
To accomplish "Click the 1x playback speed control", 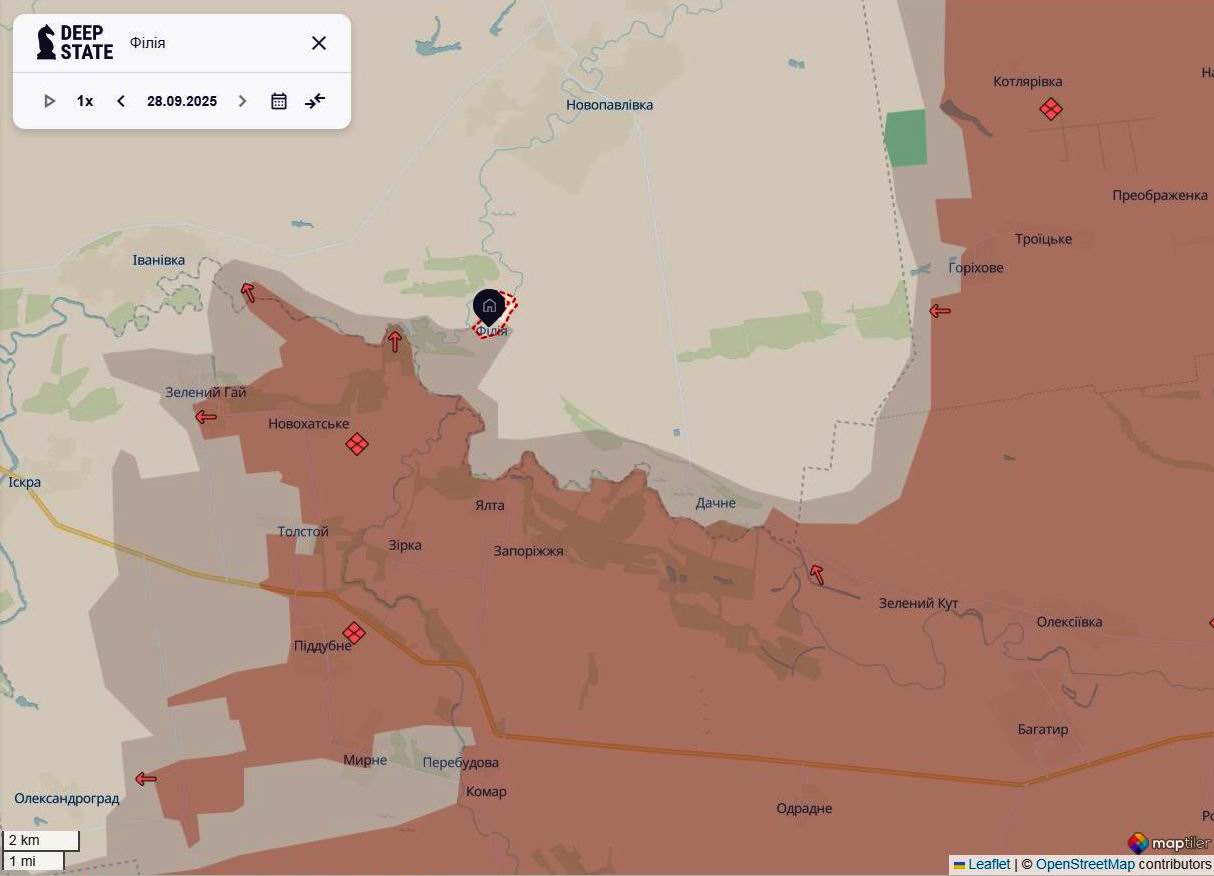I will tap(84, 100).
